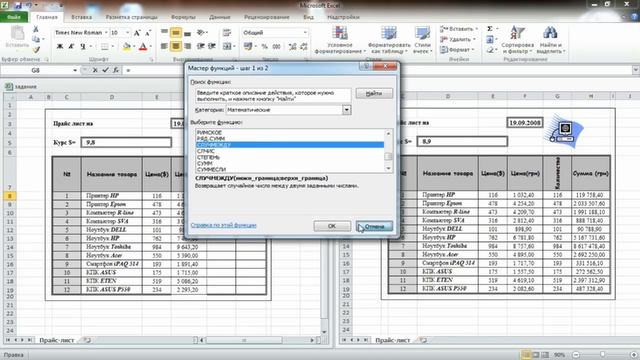
Task: Toggle Underline (Ч) formatting
Action: [82, 47]
